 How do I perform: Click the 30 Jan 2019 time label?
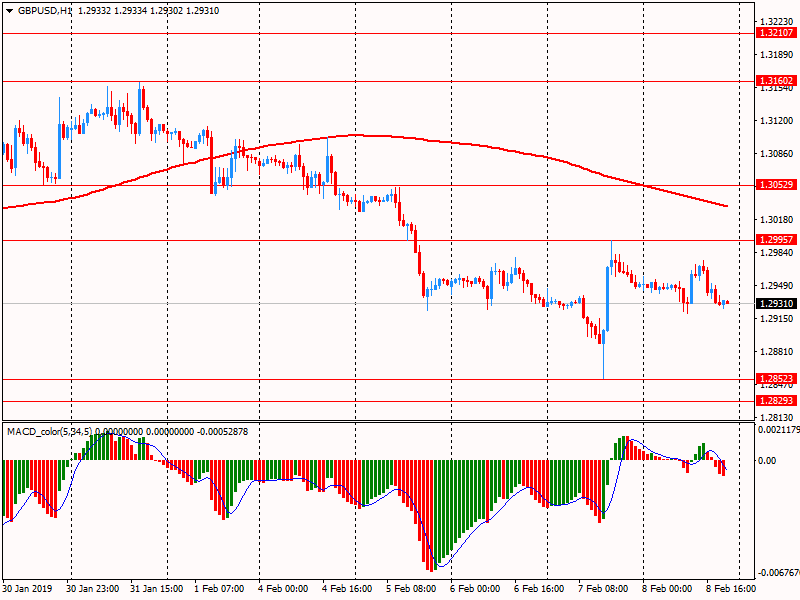[27, 588]
